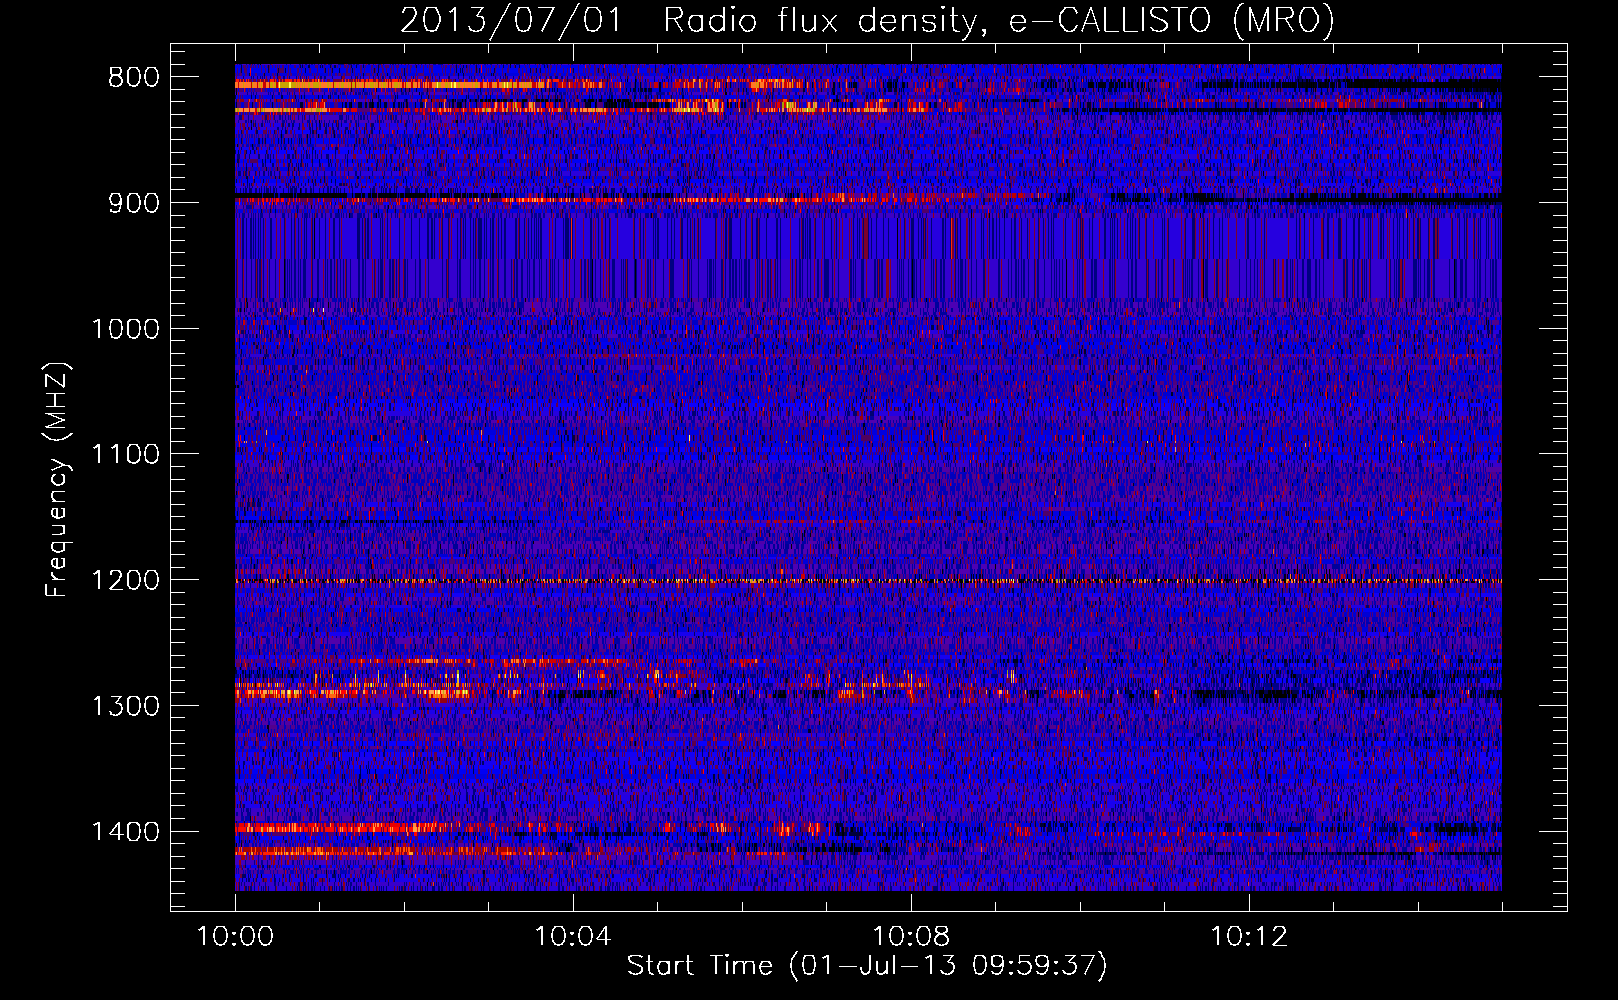This screenshot has width=1618, height=1000.
Task: Click the 900 frequency tick label
Action: (x=134, y=203)
